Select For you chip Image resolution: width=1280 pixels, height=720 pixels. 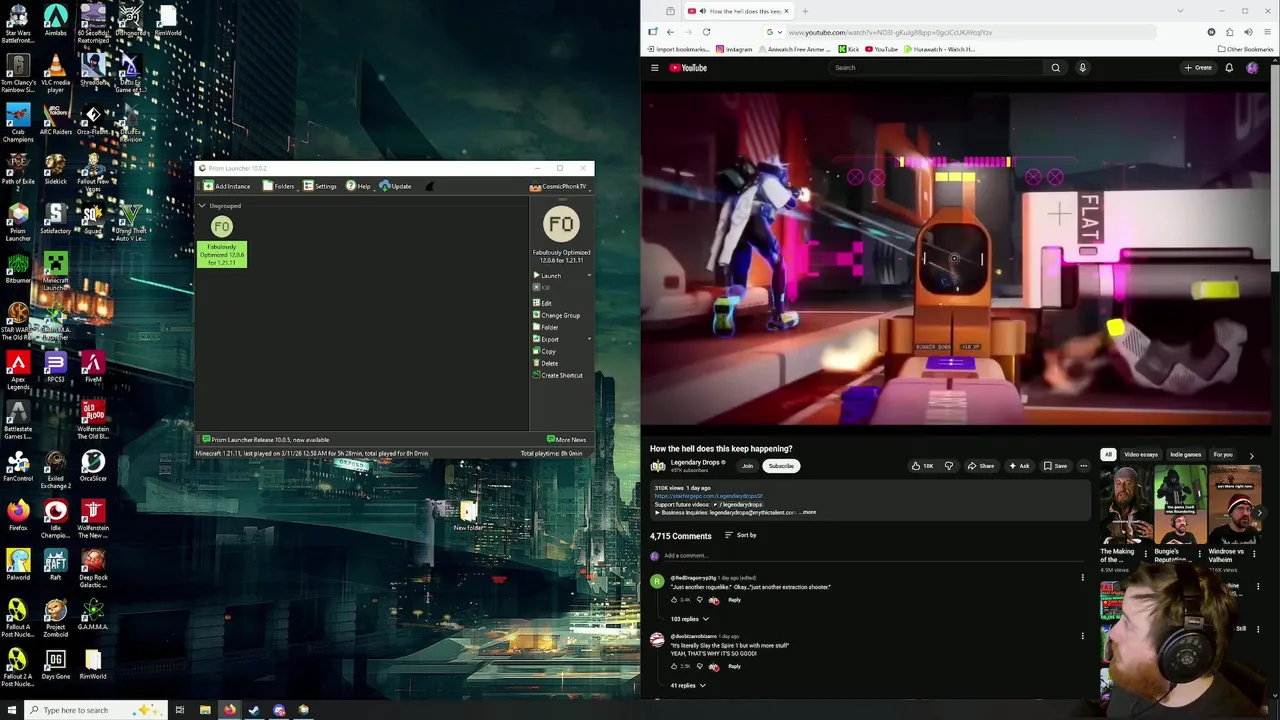click(1223, 455)
